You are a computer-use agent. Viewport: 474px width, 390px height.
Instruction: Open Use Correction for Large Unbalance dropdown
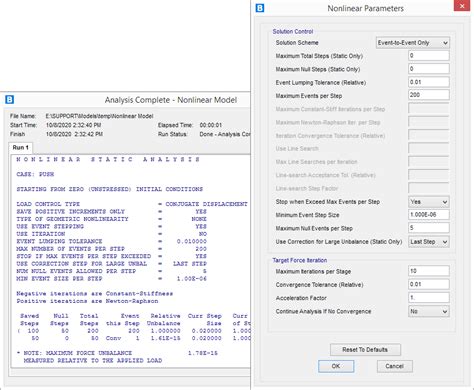coord(429,242)
